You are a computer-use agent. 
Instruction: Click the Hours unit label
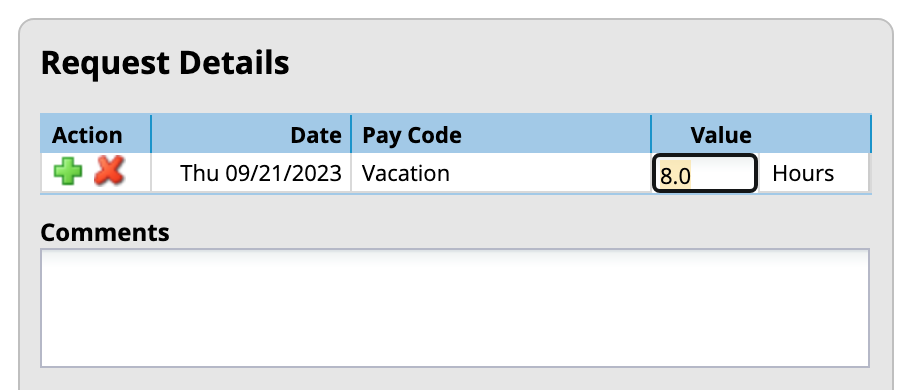(x=803, y=173)
